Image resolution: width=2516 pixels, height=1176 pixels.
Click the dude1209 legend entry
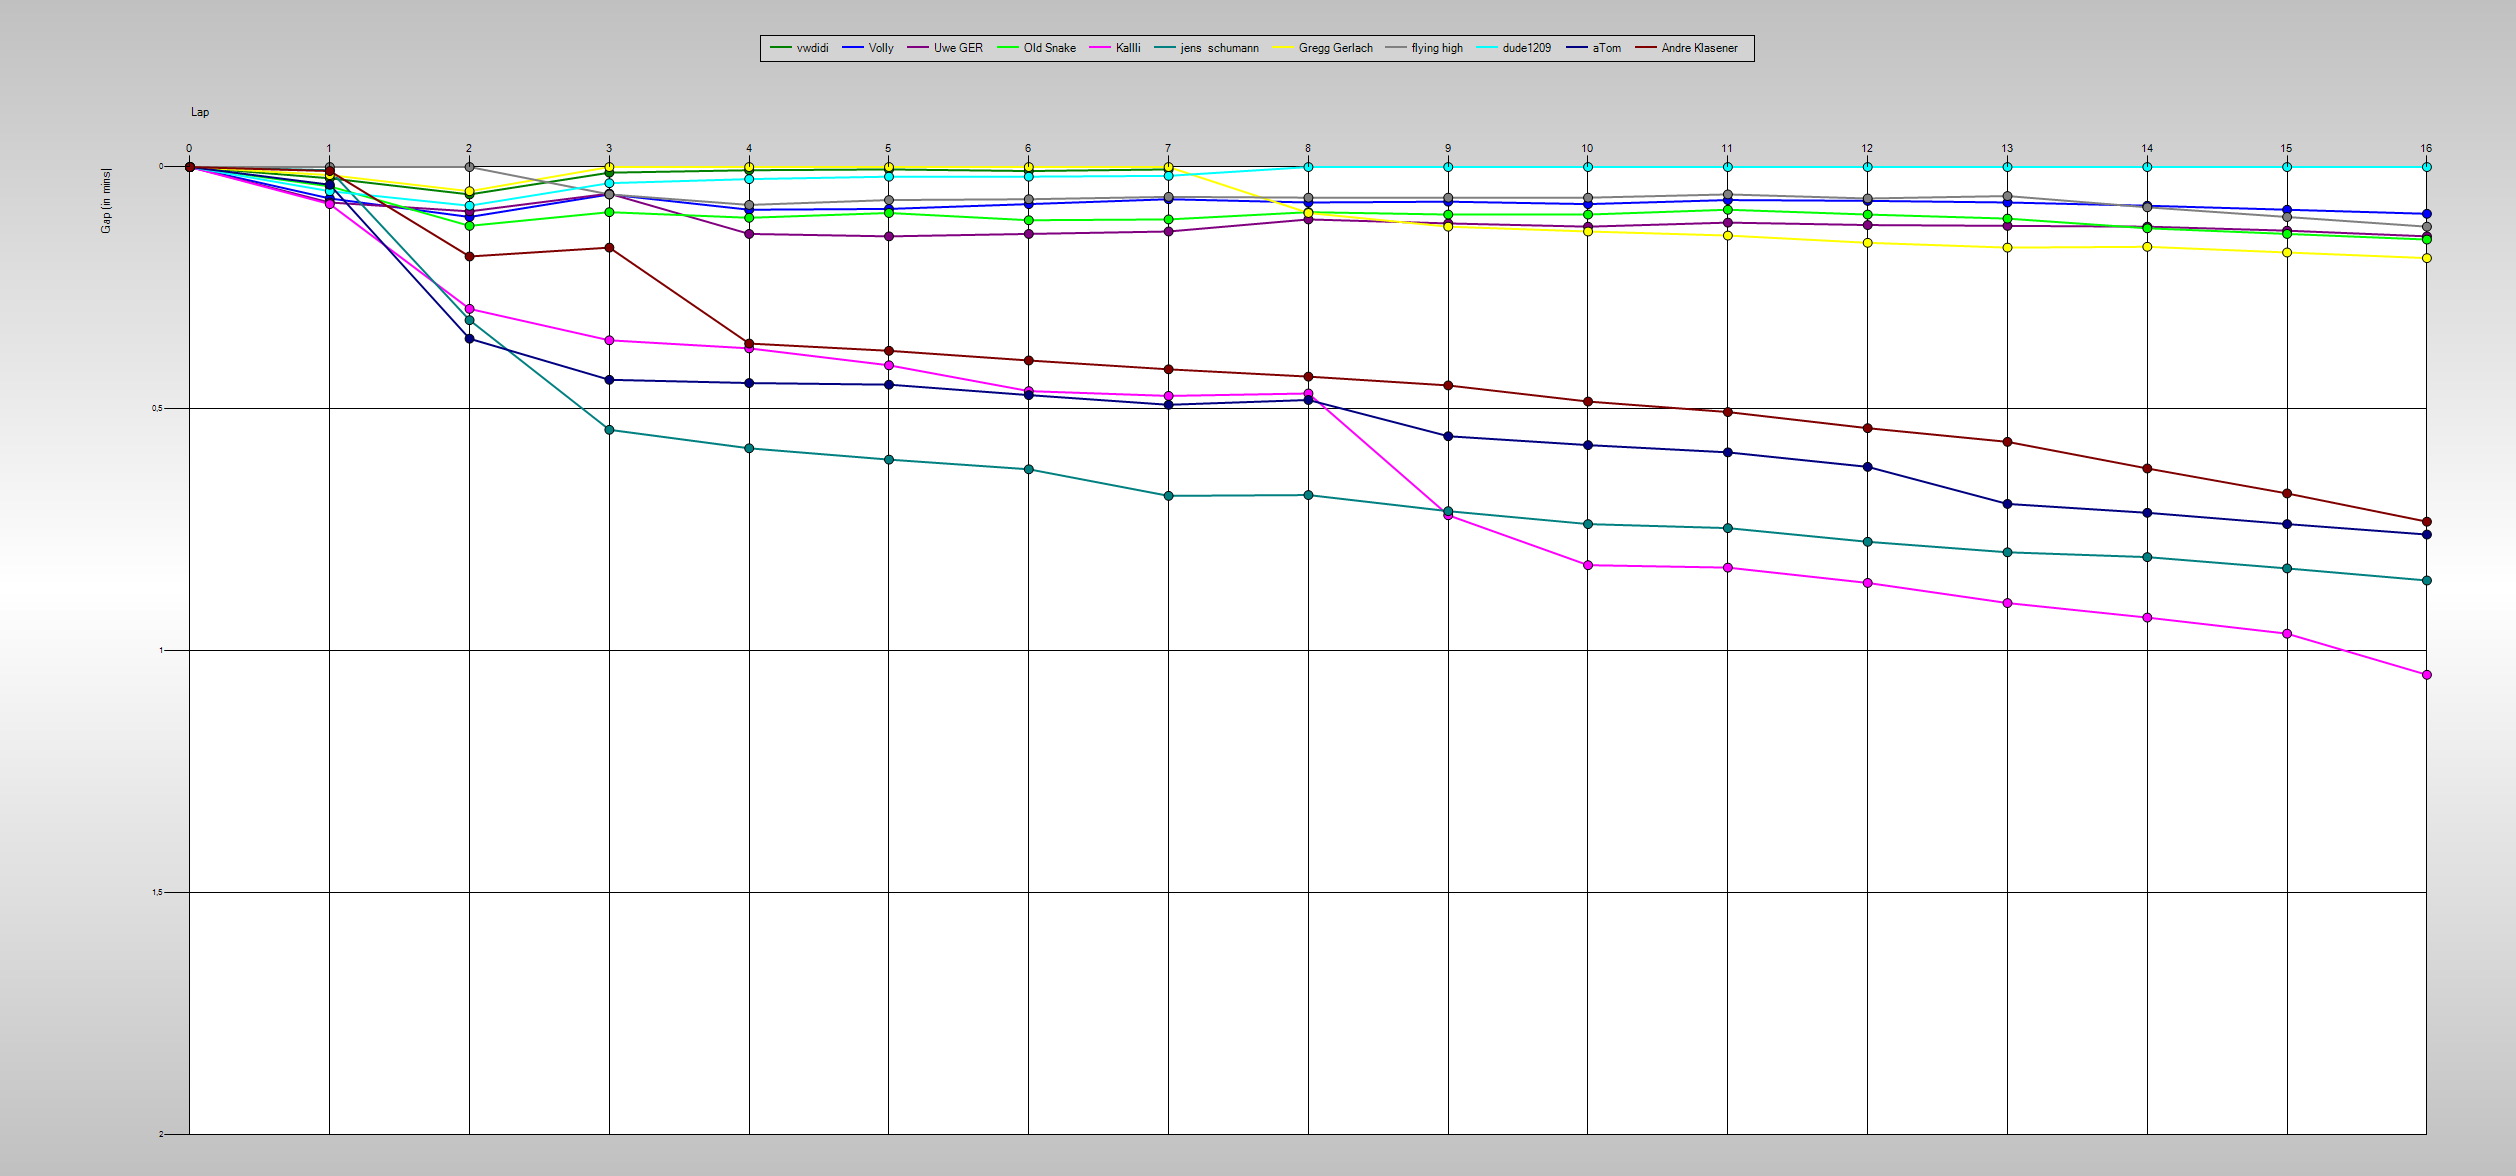(x=1514, y=48)
